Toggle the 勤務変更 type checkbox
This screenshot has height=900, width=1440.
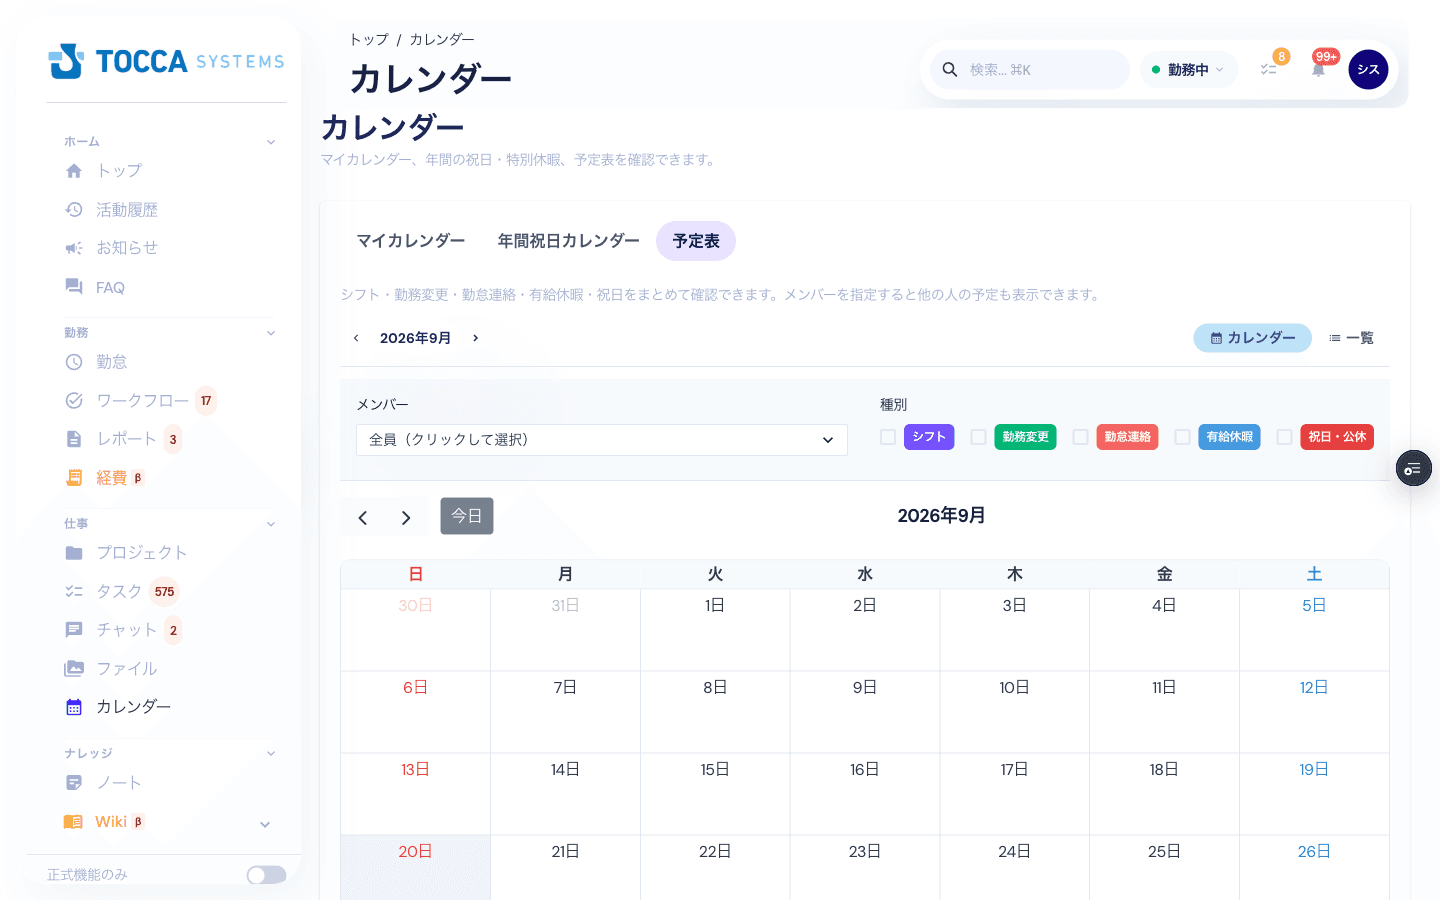pyautogui.click(x=978, y=437)
